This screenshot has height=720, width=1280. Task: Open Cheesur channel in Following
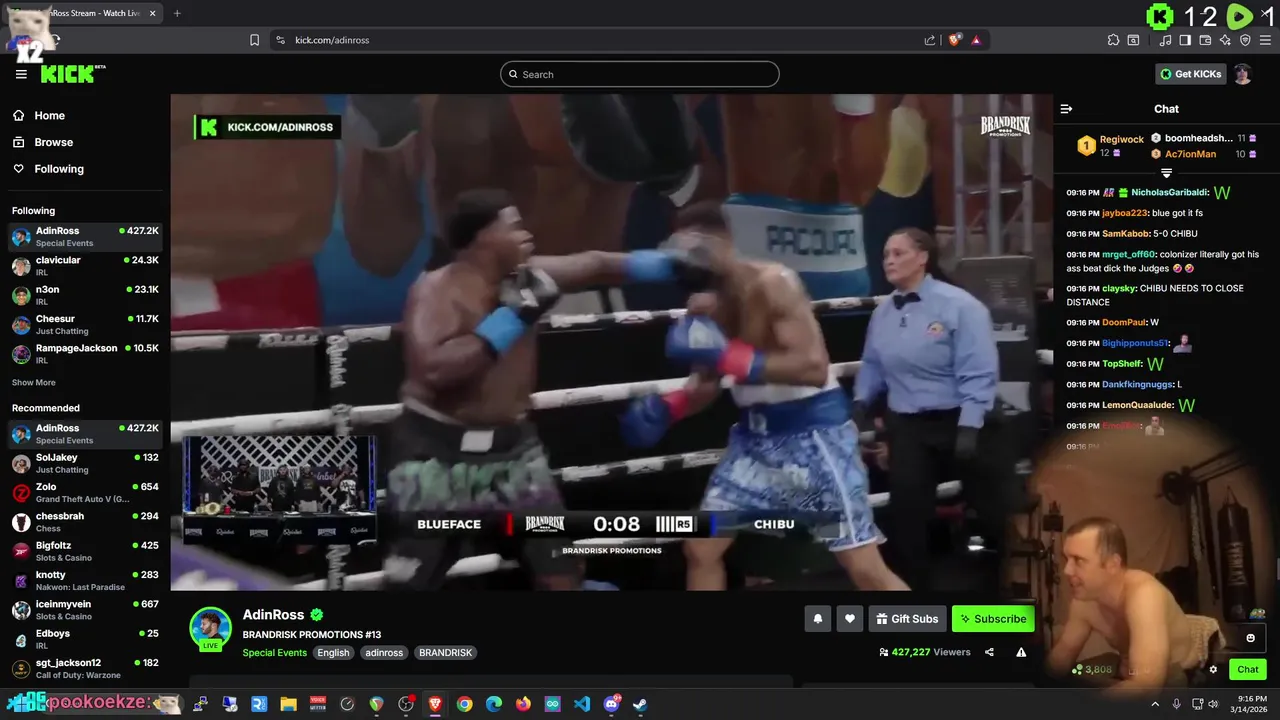[85, 324]
